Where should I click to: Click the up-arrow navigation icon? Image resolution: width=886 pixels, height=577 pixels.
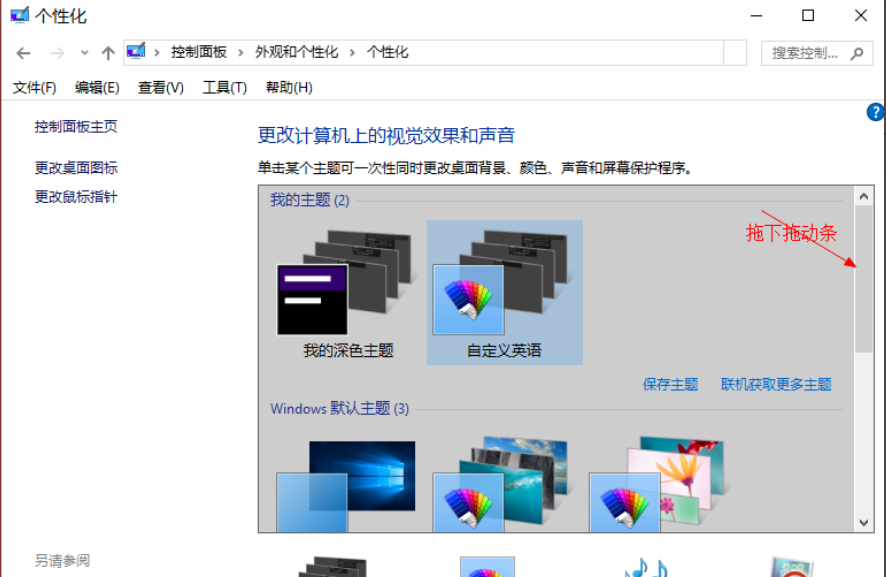[108, 51]
